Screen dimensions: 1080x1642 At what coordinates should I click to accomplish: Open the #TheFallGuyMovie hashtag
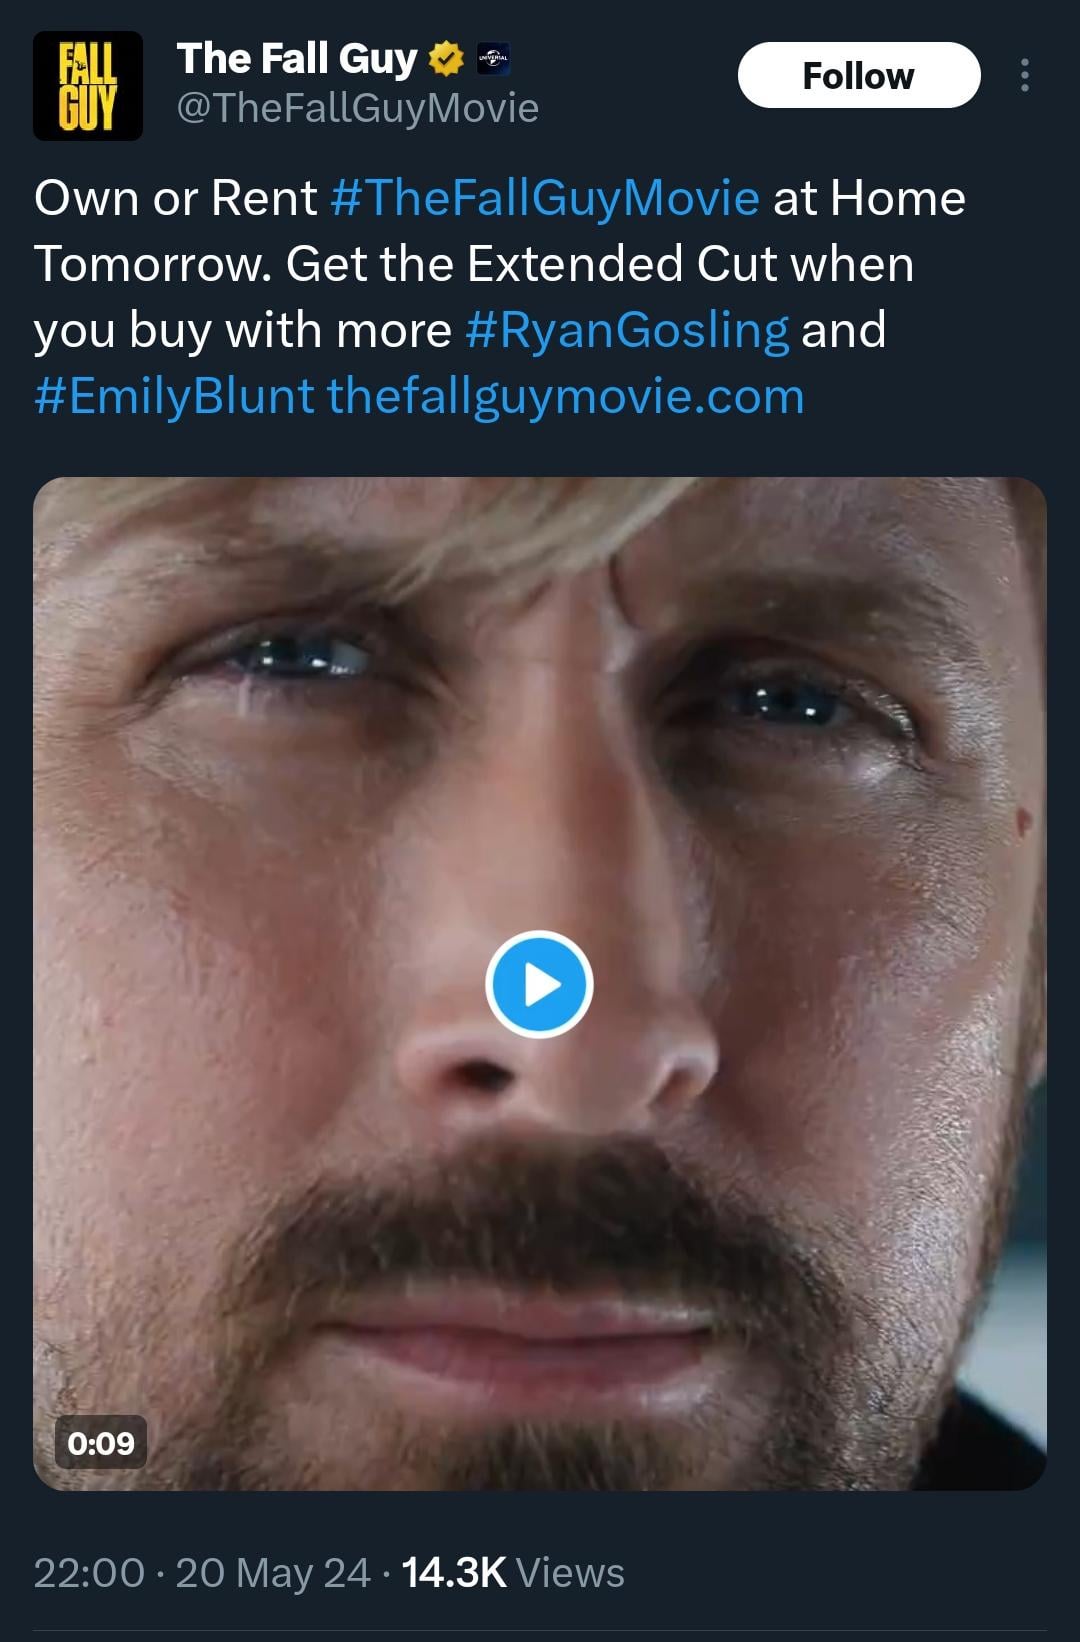click(x=544, y=198)
